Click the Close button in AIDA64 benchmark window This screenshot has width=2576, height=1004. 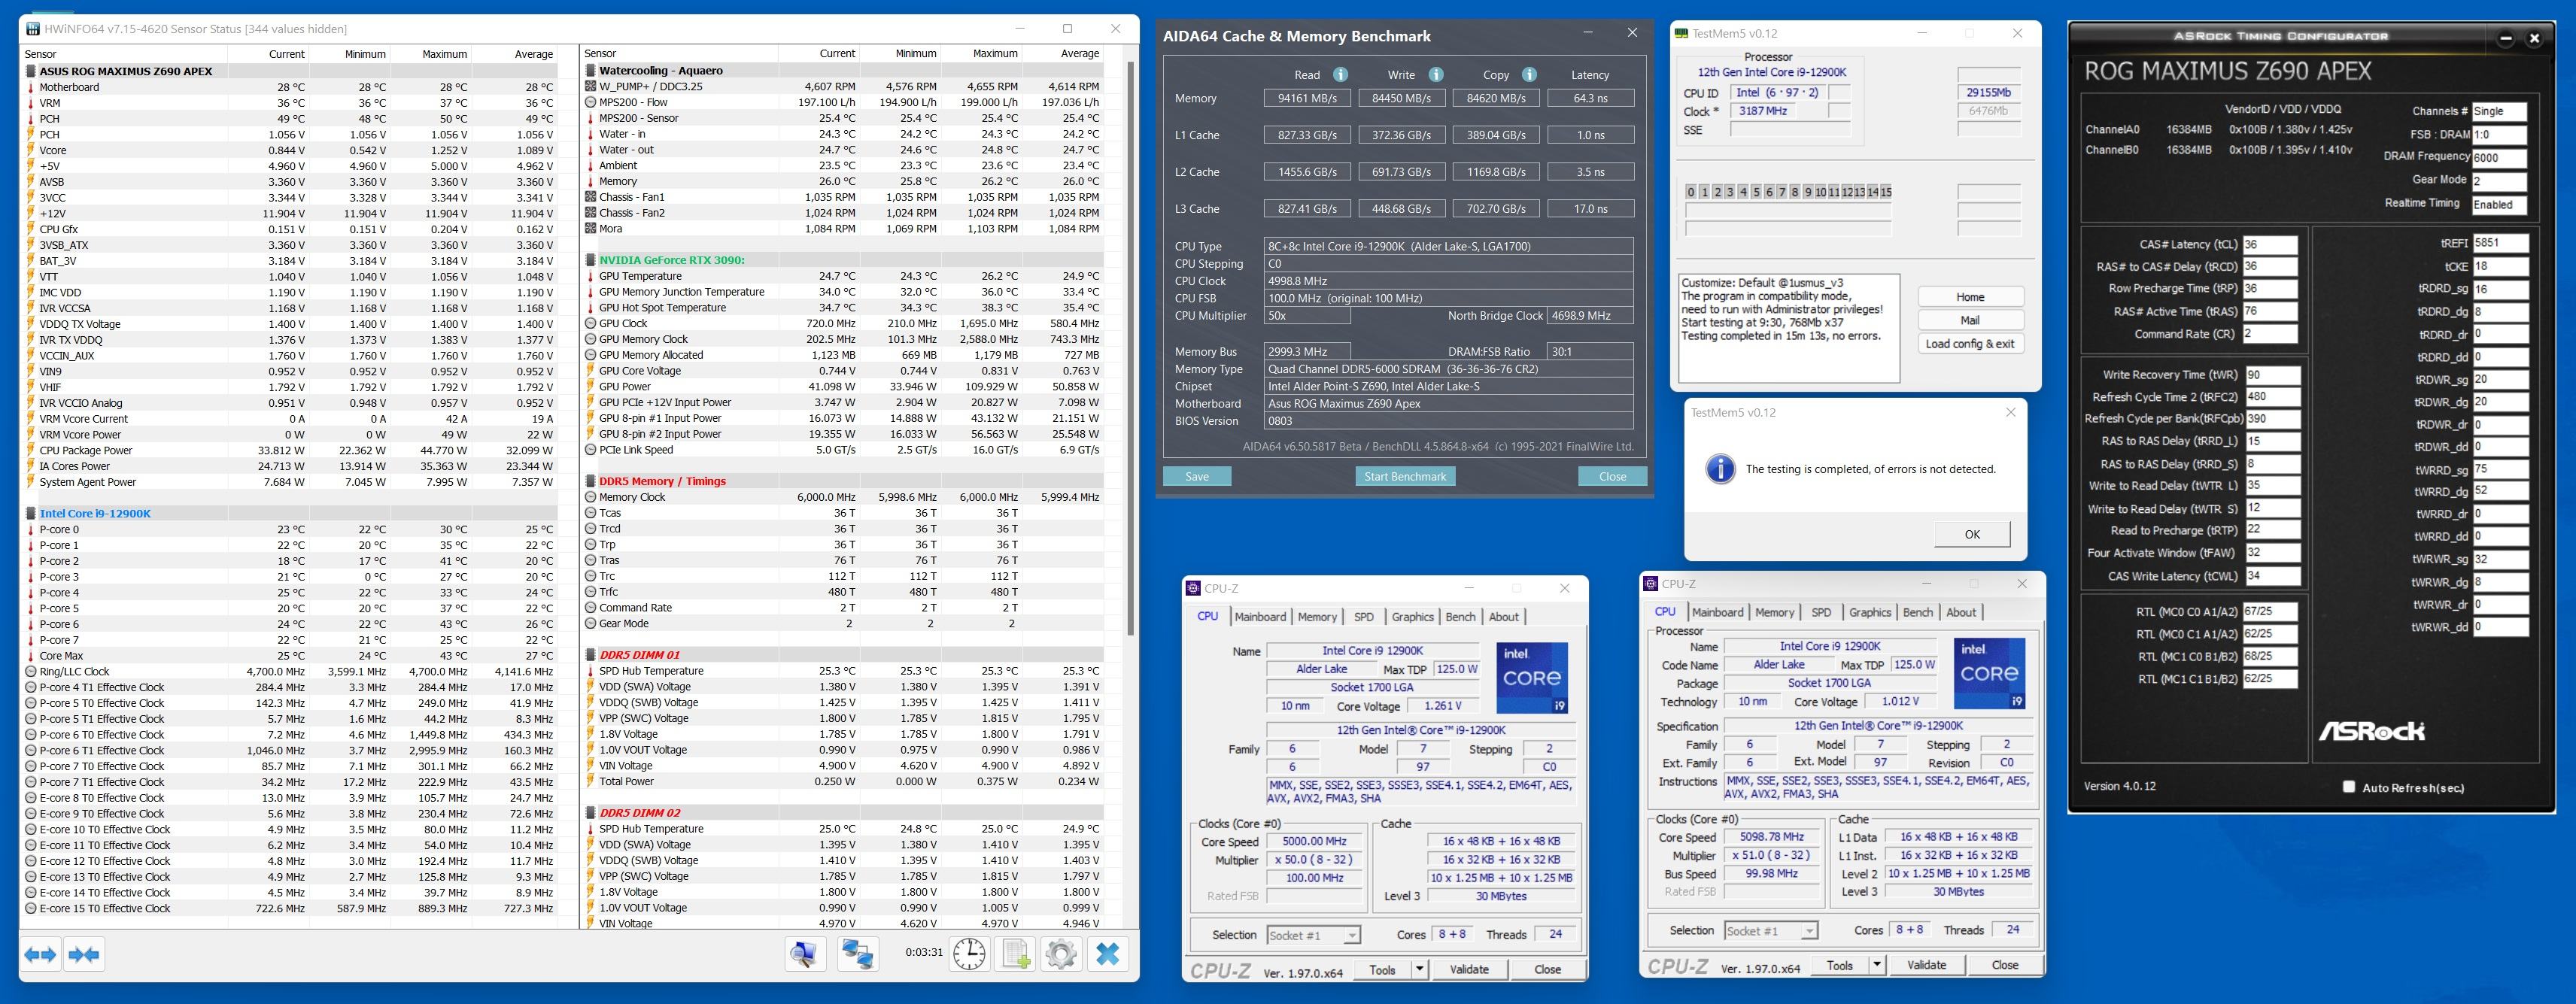click(x=1612, y=476)
